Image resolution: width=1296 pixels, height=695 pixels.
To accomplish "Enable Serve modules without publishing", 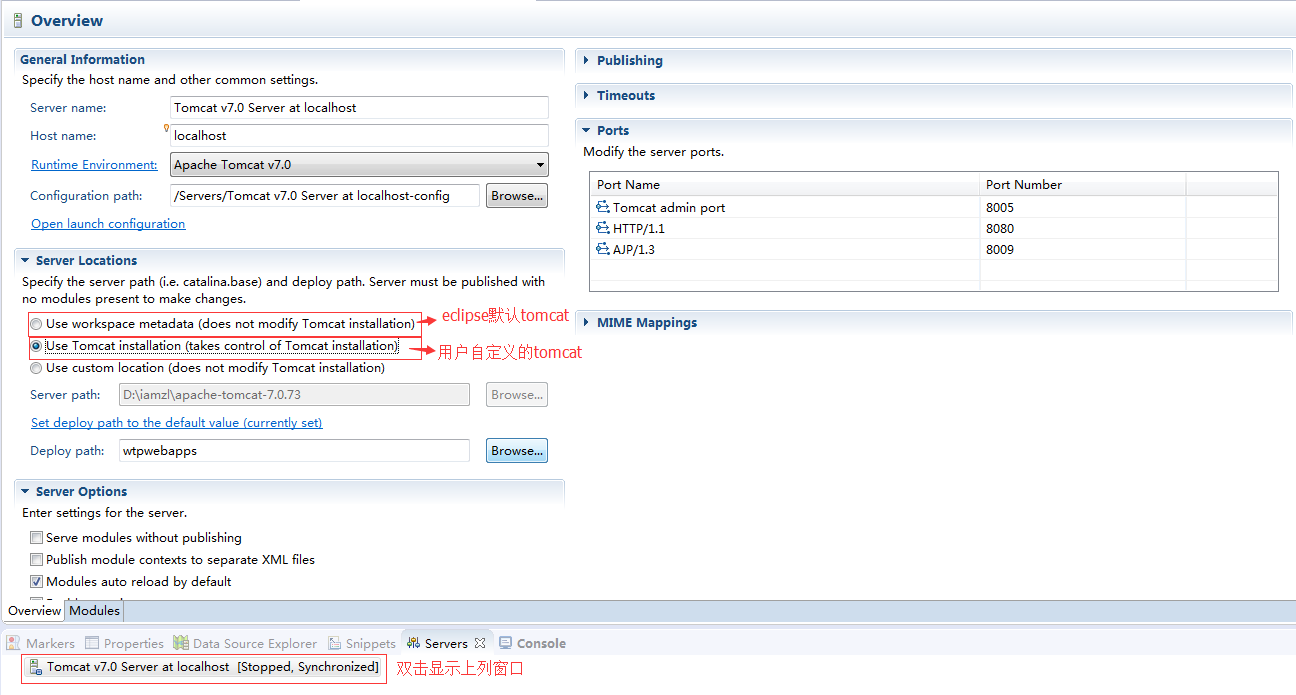I will click(37, 538).
